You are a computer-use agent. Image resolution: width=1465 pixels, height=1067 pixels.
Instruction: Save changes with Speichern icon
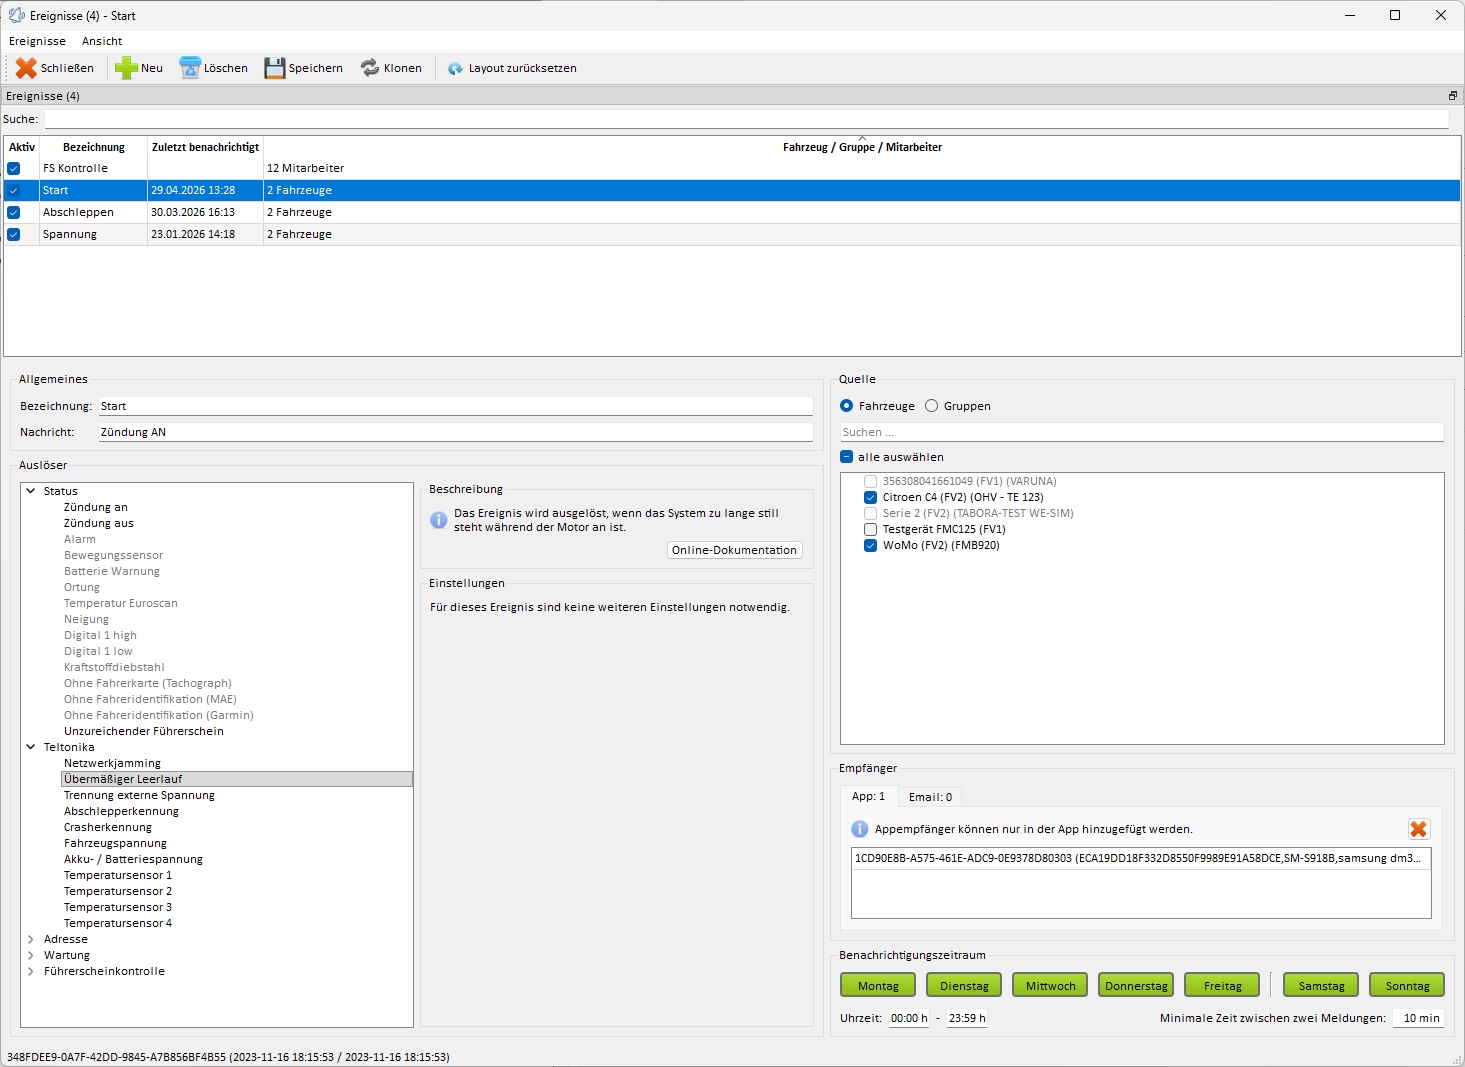coord(275,68)
